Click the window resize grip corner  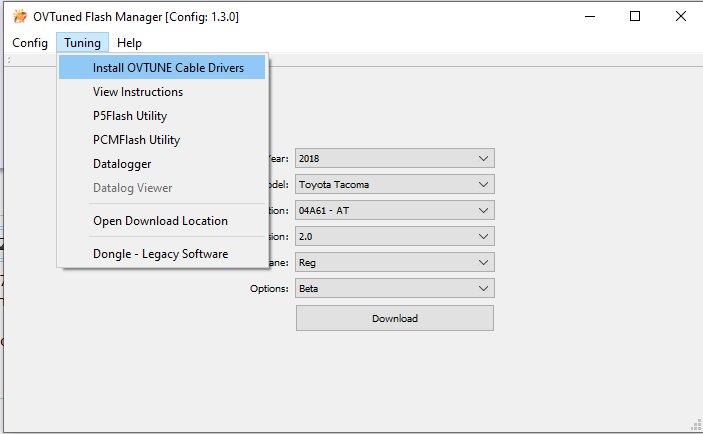[696, 425]
